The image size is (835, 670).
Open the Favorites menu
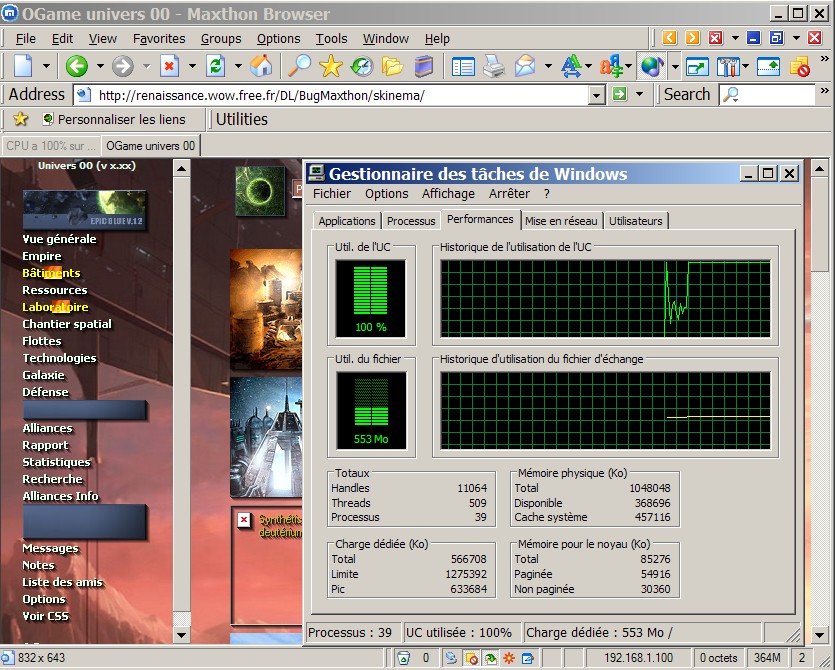[159, 38]
